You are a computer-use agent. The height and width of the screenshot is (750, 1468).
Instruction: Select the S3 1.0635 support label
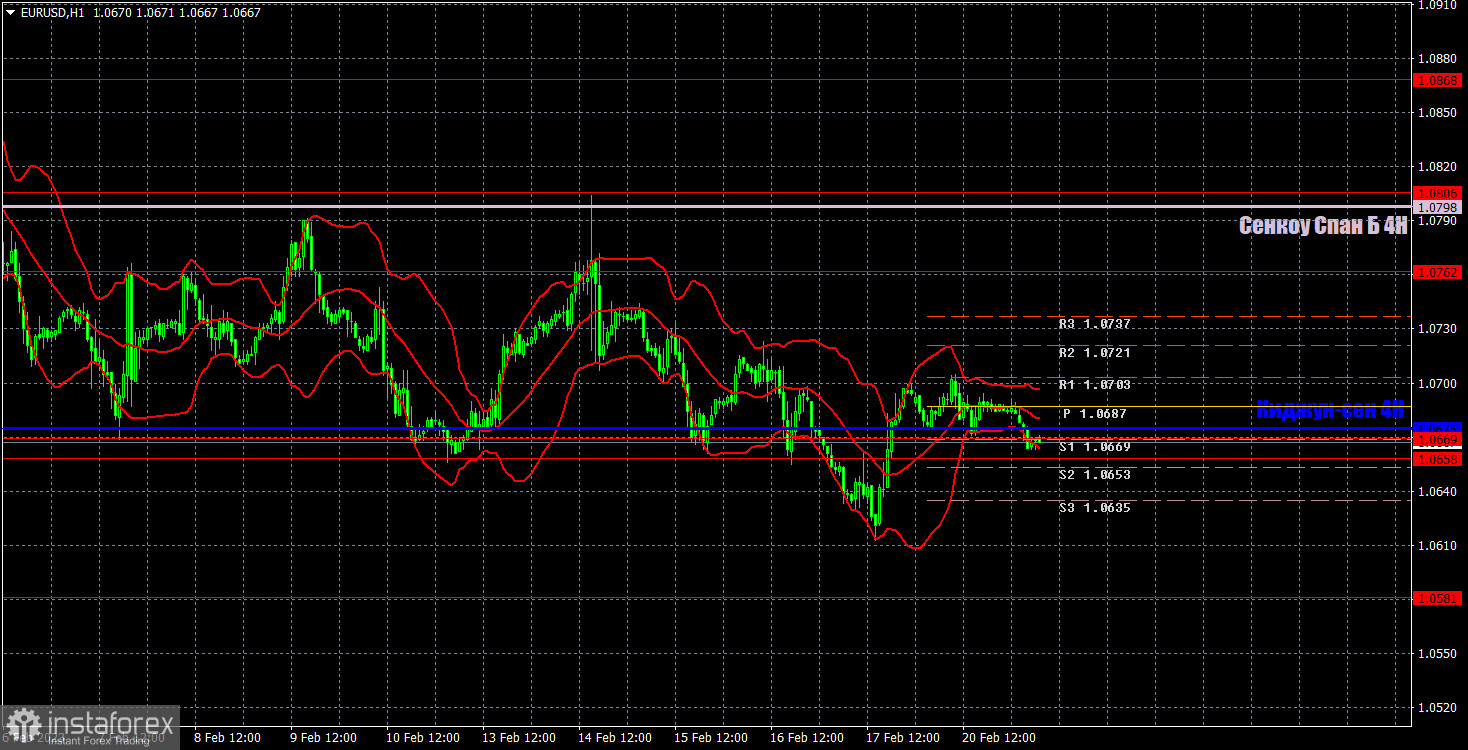[1095, 508]
